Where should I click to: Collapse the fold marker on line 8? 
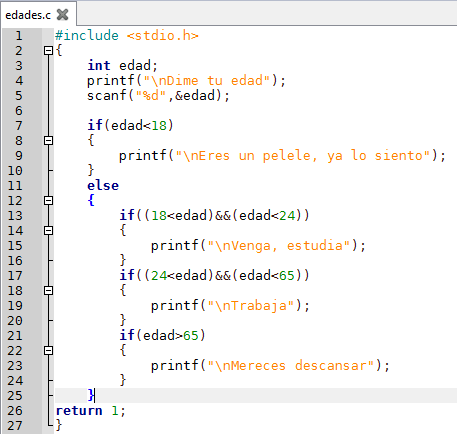pyautogui.click(x=48, y=140)
